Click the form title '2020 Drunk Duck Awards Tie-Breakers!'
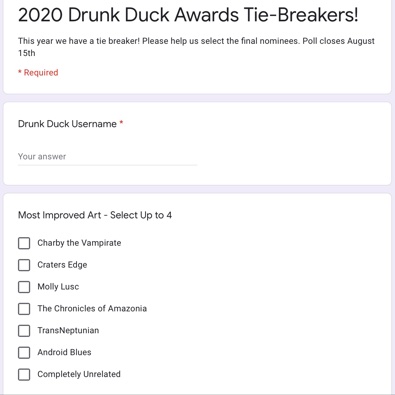This screenshot has width=395, height=395. (188, 15)
